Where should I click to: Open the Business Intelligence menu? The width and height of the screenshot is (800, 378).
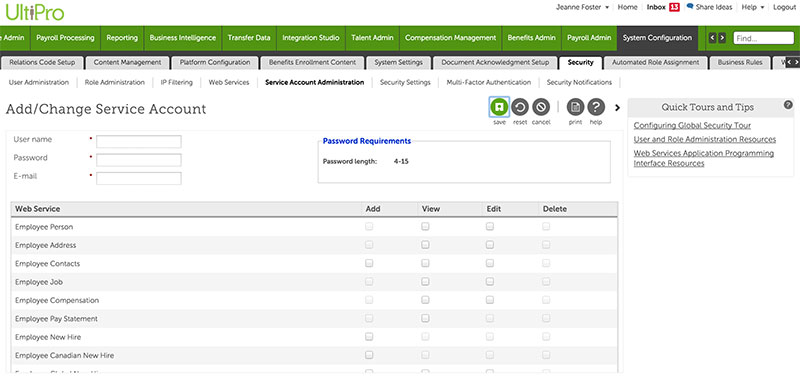point(183,38)
